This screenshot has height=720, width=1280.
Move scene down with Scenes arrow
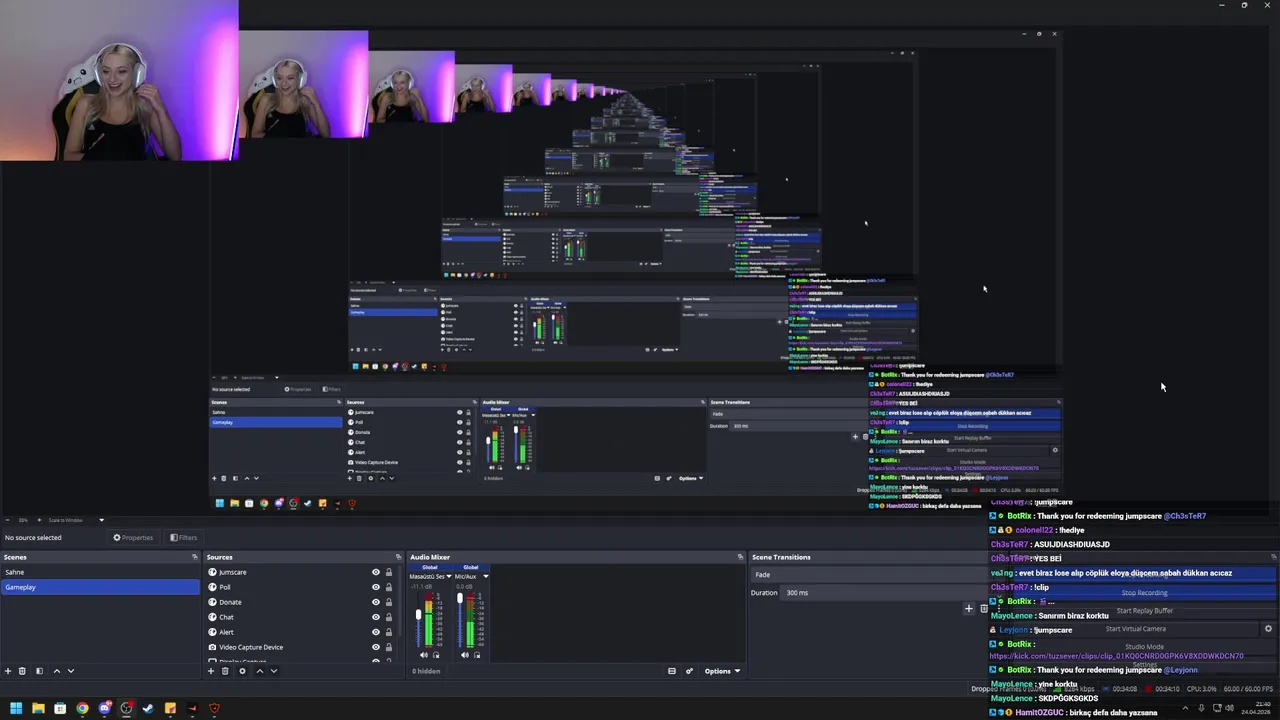[x=70, y=671]
